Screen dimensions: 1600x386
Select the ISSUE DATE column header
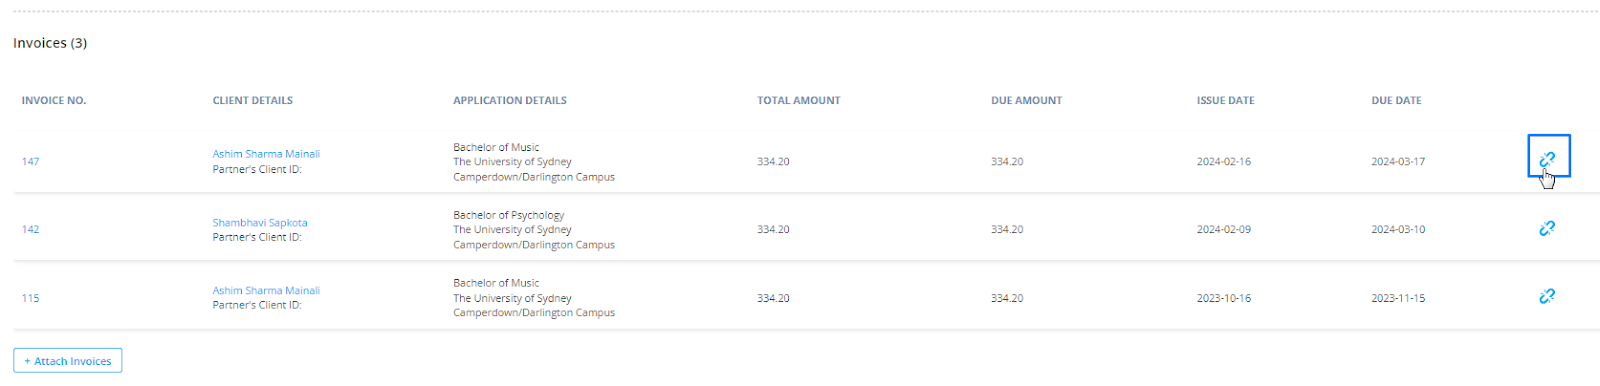pyautogui.click(x=1226, y=100)
